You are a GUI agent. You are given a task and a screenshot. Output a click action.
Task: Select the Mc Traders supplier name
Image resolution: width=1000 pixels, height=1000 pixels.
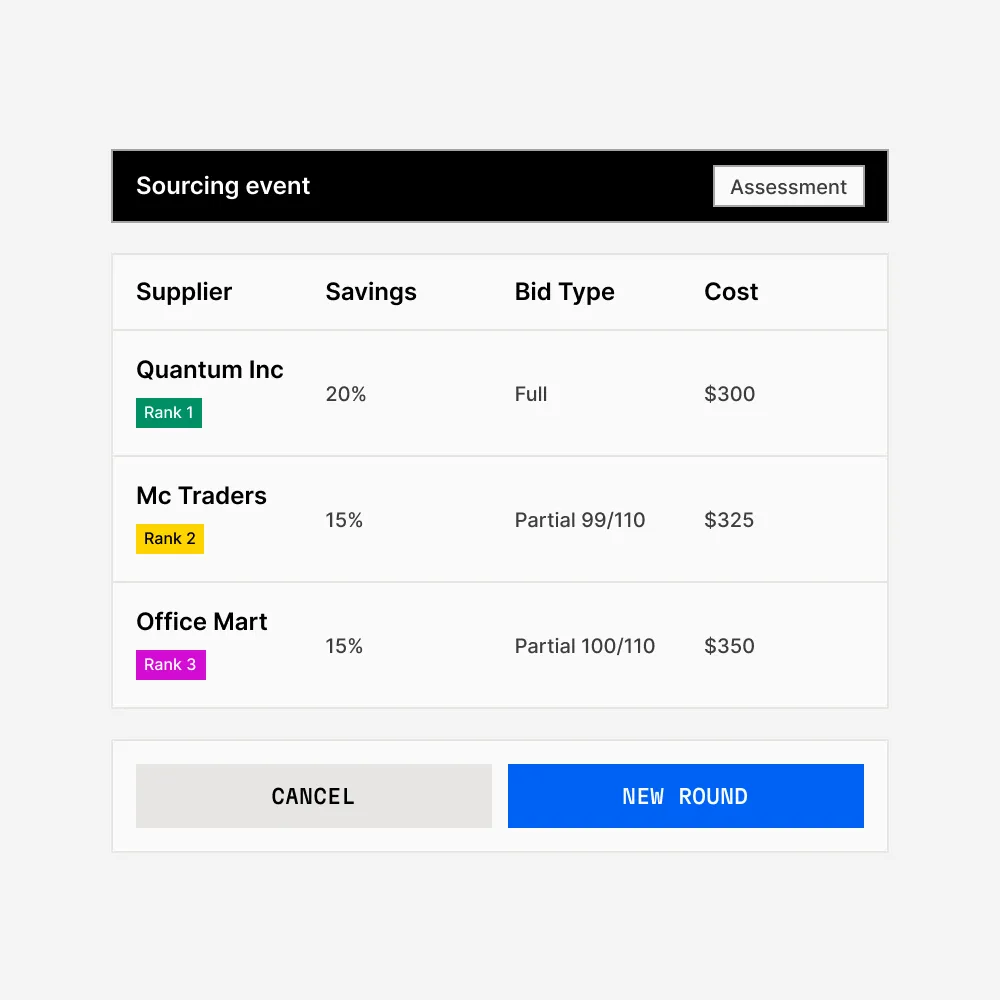201,496
